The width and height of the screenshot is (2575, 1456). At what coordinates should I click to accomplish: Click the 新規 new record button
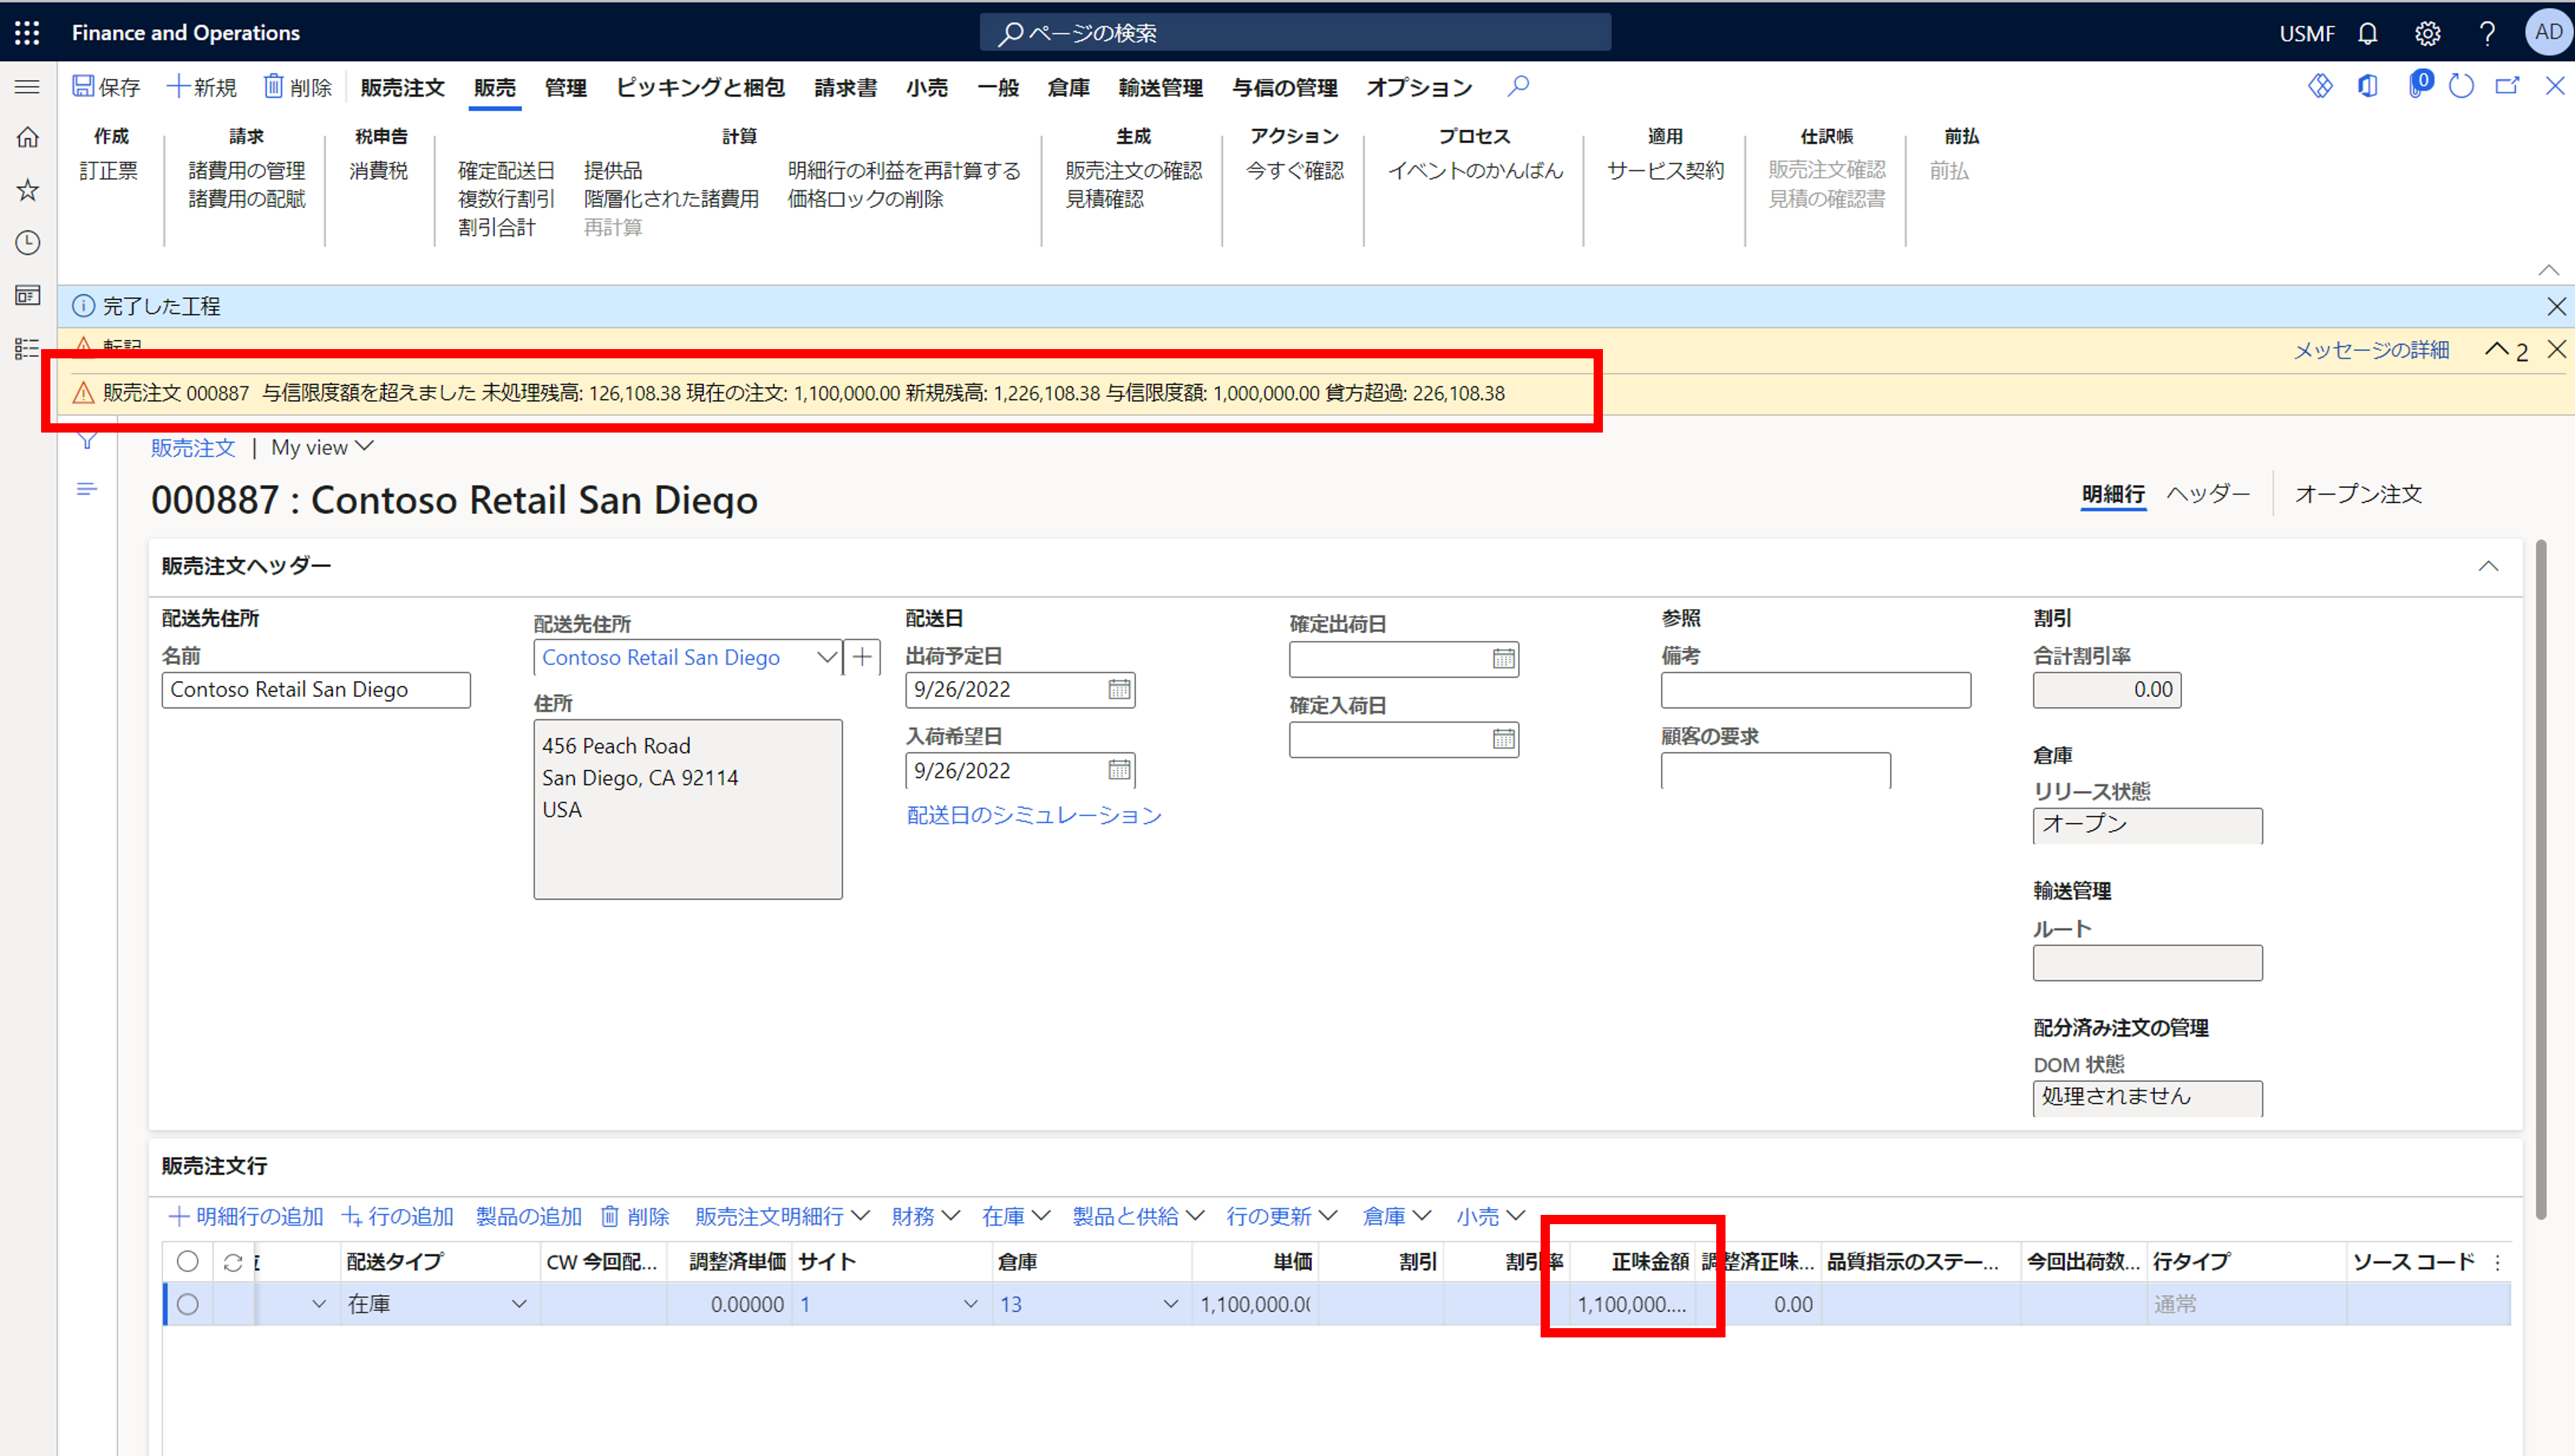tap(202, 87)
